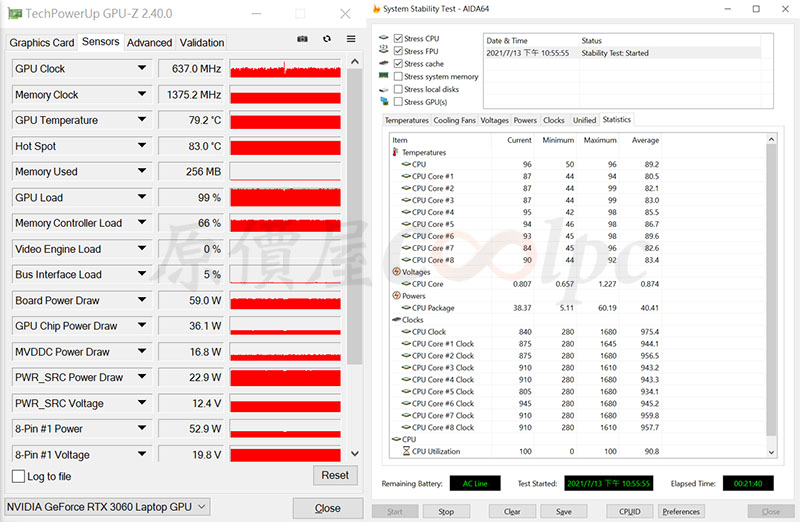Enable Stress GPU(s) checkbox
The width and height of the screenshot is (800, 522).
tap(398, 102)
